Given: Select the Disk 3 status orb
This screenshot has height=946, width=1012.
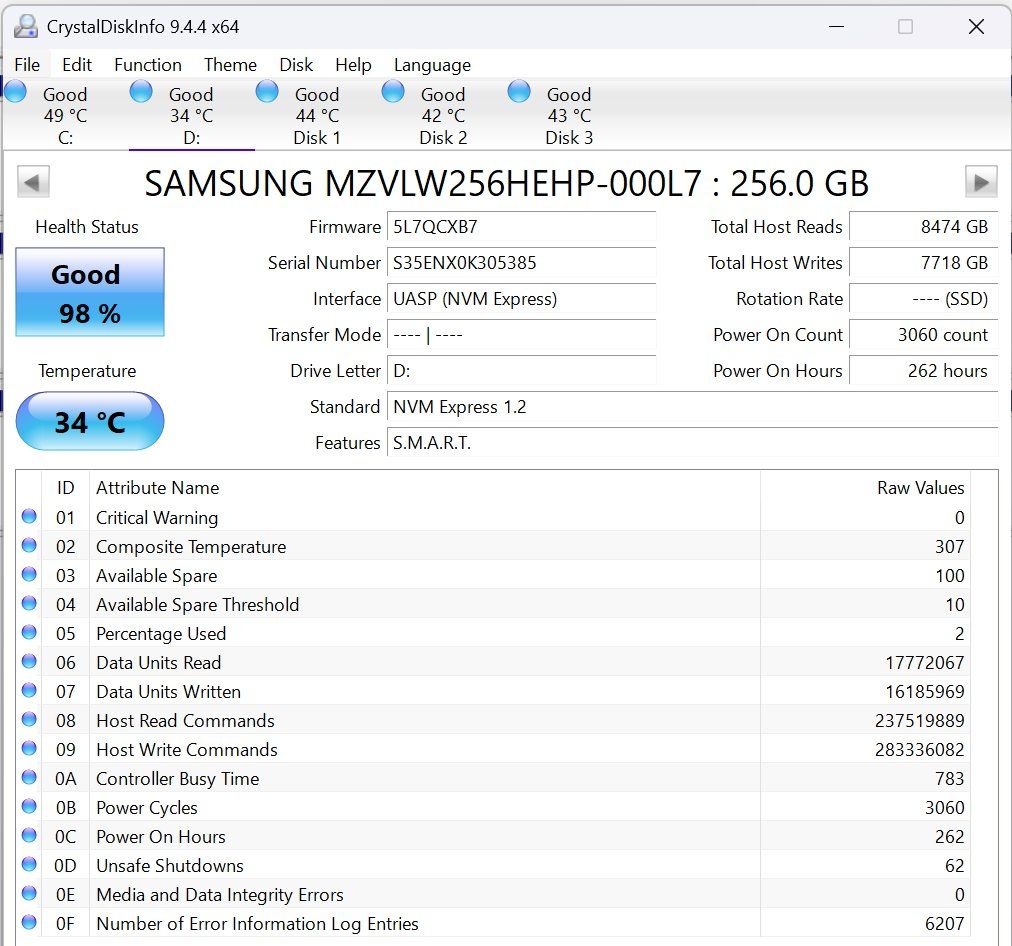Looking at the screenshot, I should click(x=519, y=91).
